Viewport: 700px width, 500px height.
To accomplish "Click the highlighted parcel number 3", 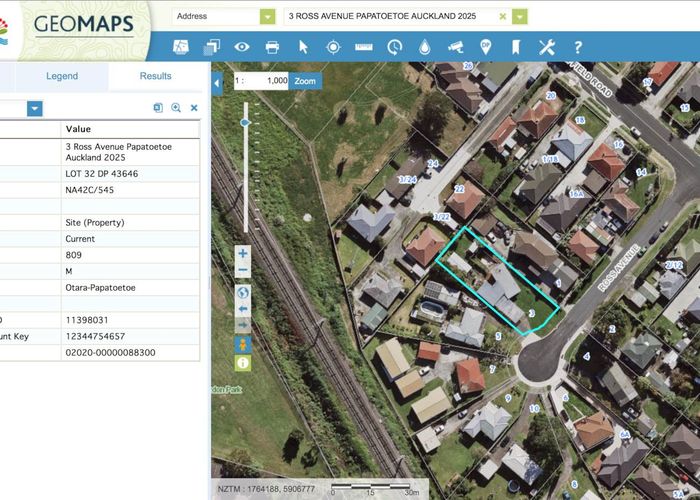I will [532, 313].
